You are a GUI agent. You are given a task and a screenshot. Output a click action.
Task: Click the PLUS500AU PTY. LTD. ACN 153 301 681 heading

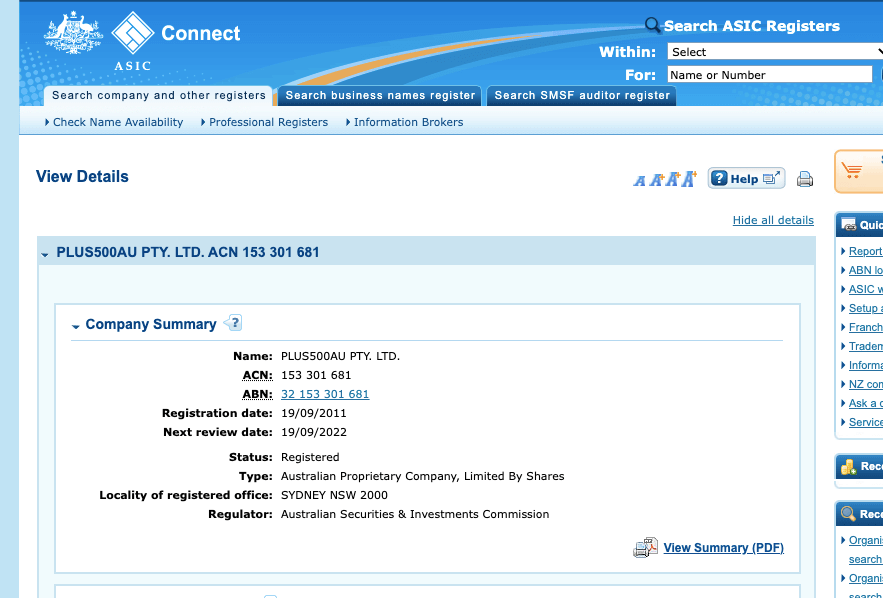point(188,252)
